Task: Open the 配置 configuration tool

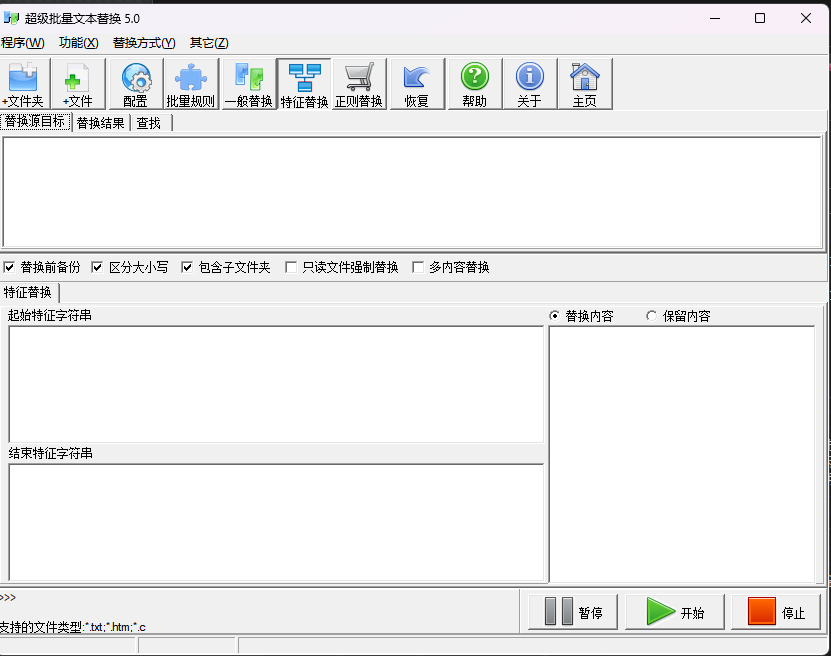Action: pyautogui.click(x=135, y=83)
